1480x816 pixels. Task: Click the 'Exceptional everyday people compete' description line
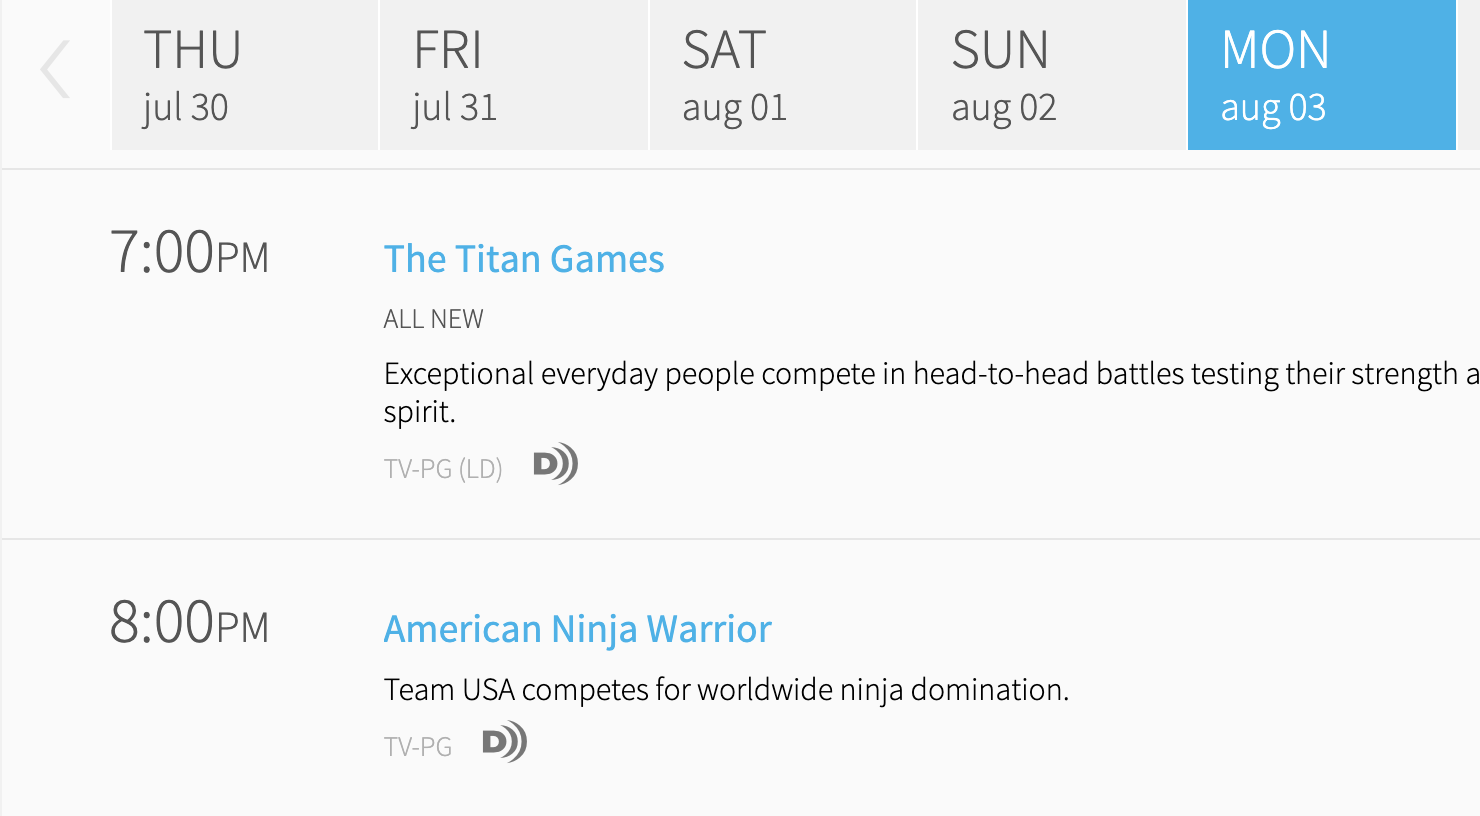(932, 374)
